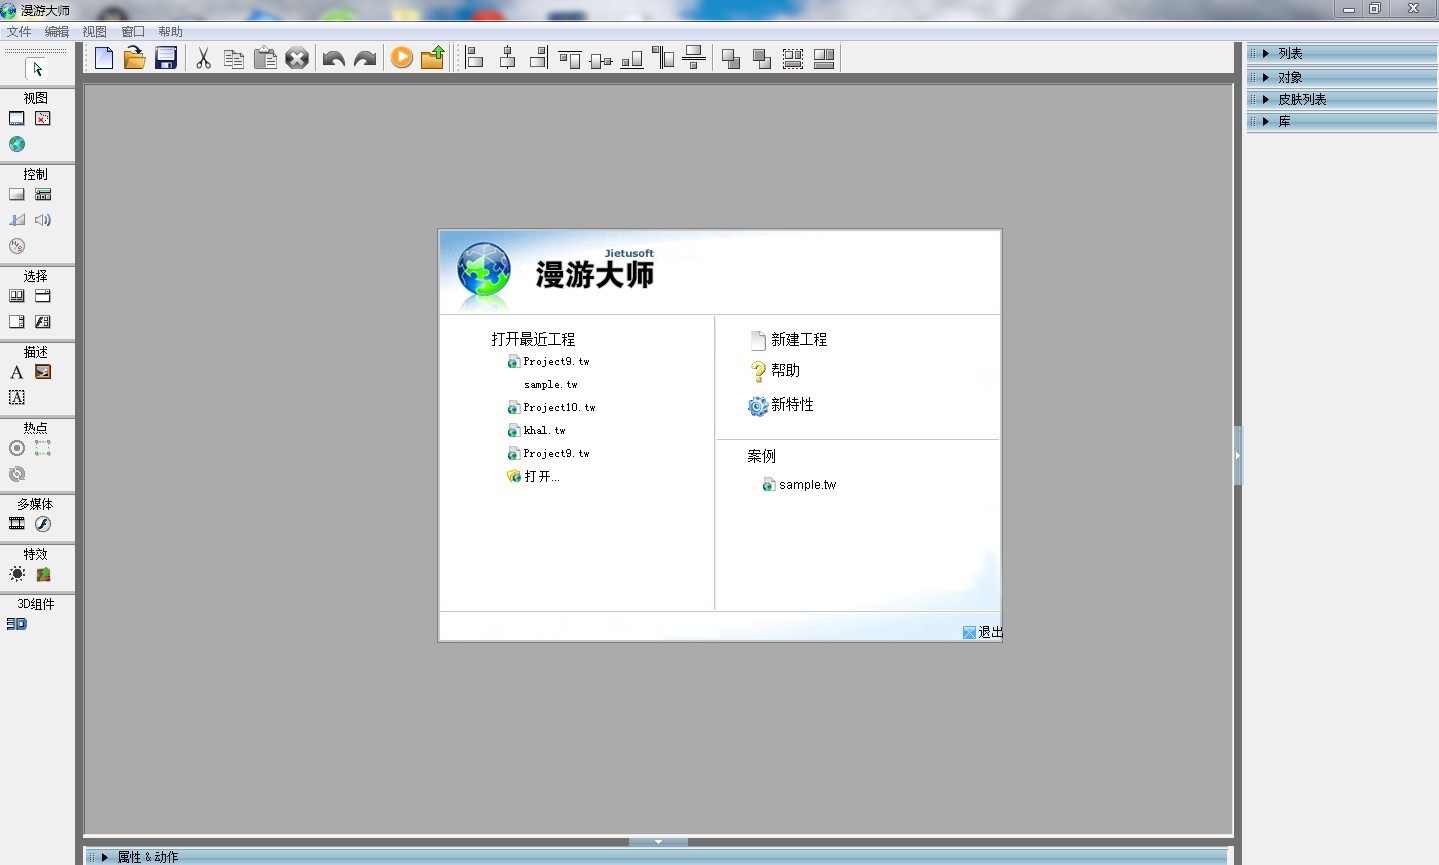The height and width of the screenshot is (865, 1439).
Task: Collapse right side panel via splitter arrow
Action: coord(1238,455)
